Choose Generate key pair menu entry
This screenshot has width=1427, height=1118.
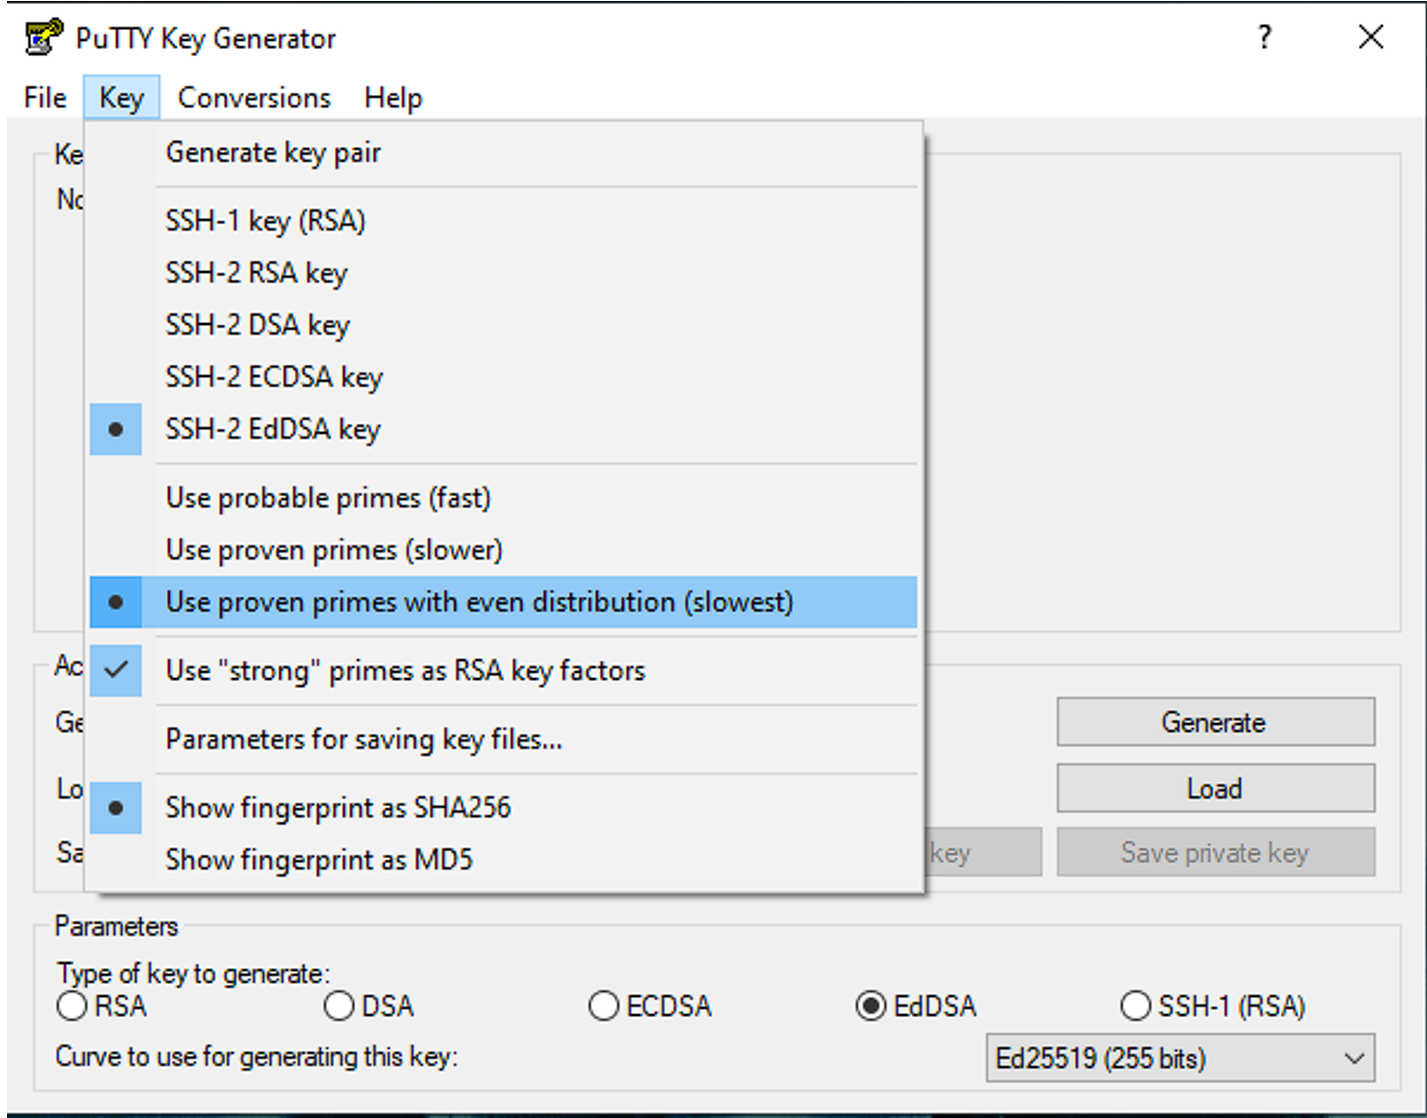(273, 153)
